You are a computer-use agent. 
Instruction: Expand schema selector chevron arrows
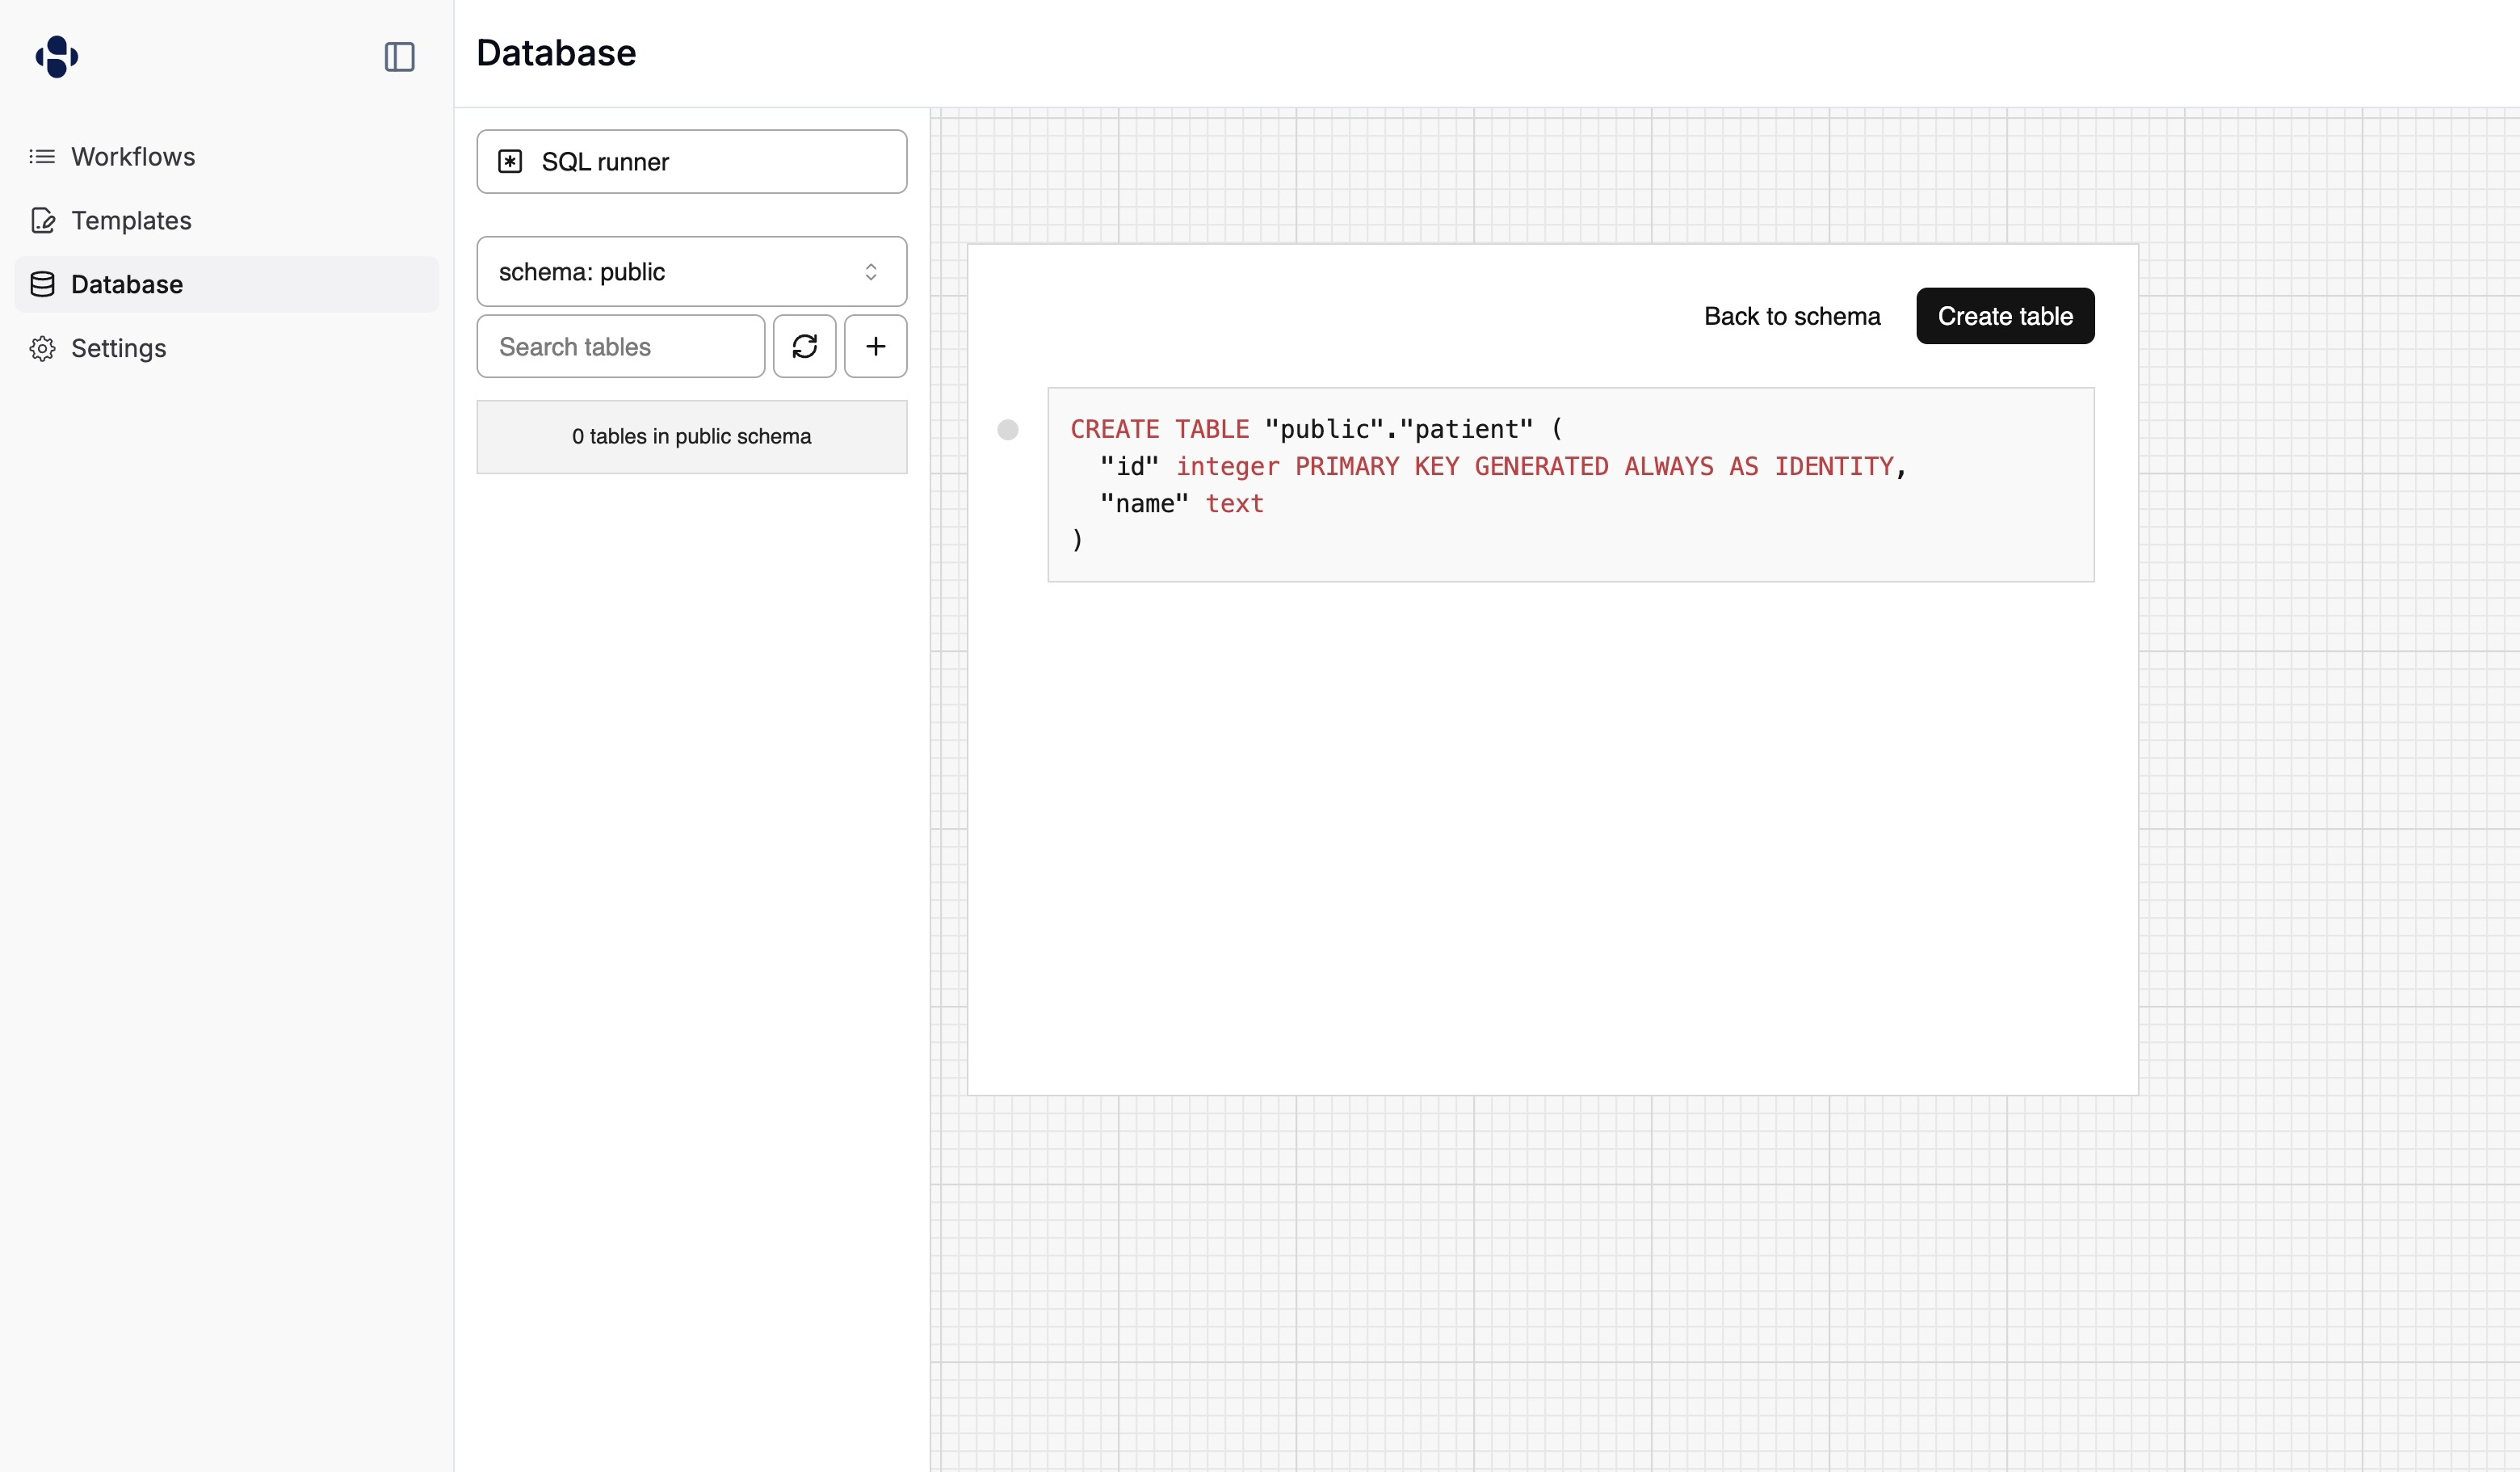tap(871, 272)
